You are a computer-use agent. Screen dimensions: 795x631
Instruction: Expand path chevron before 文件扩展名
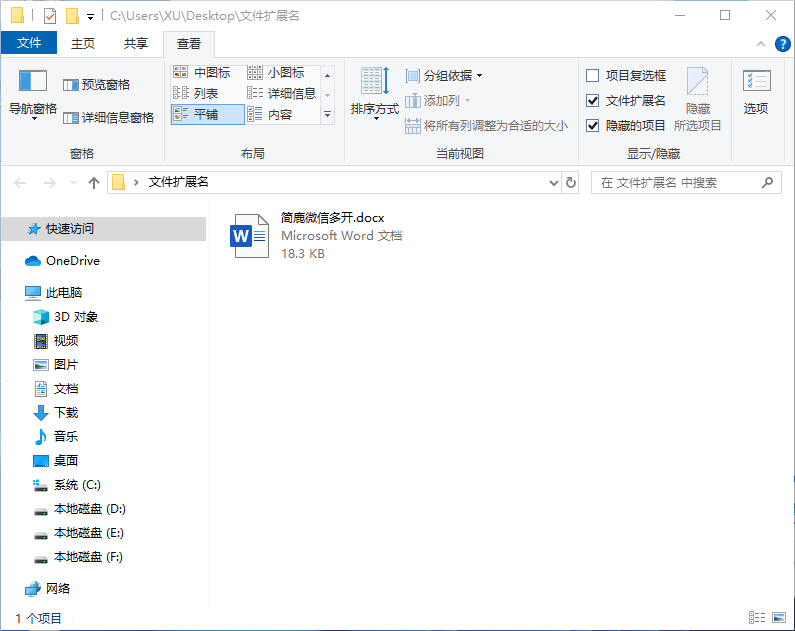[x=136, y=182]
